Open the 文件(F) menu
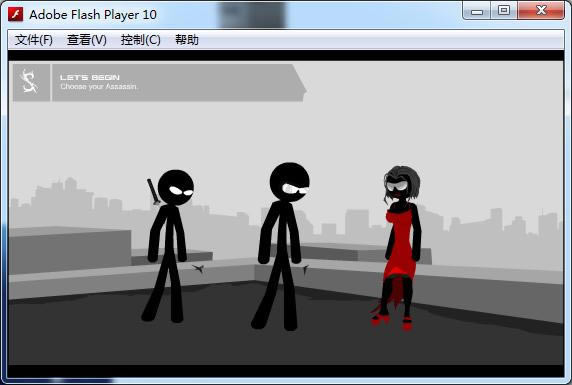Viewport: 572px width, 385px height. 34,40
